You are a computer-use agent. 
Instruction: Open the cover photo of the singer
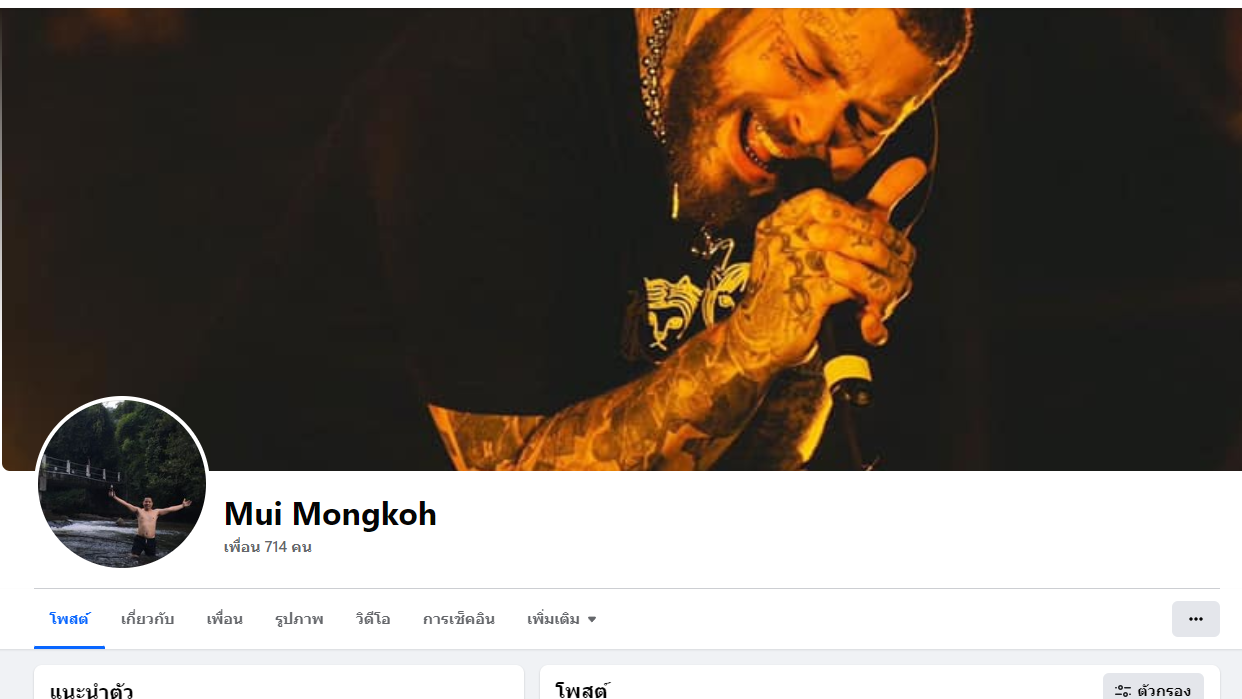[x=621, y=239]
